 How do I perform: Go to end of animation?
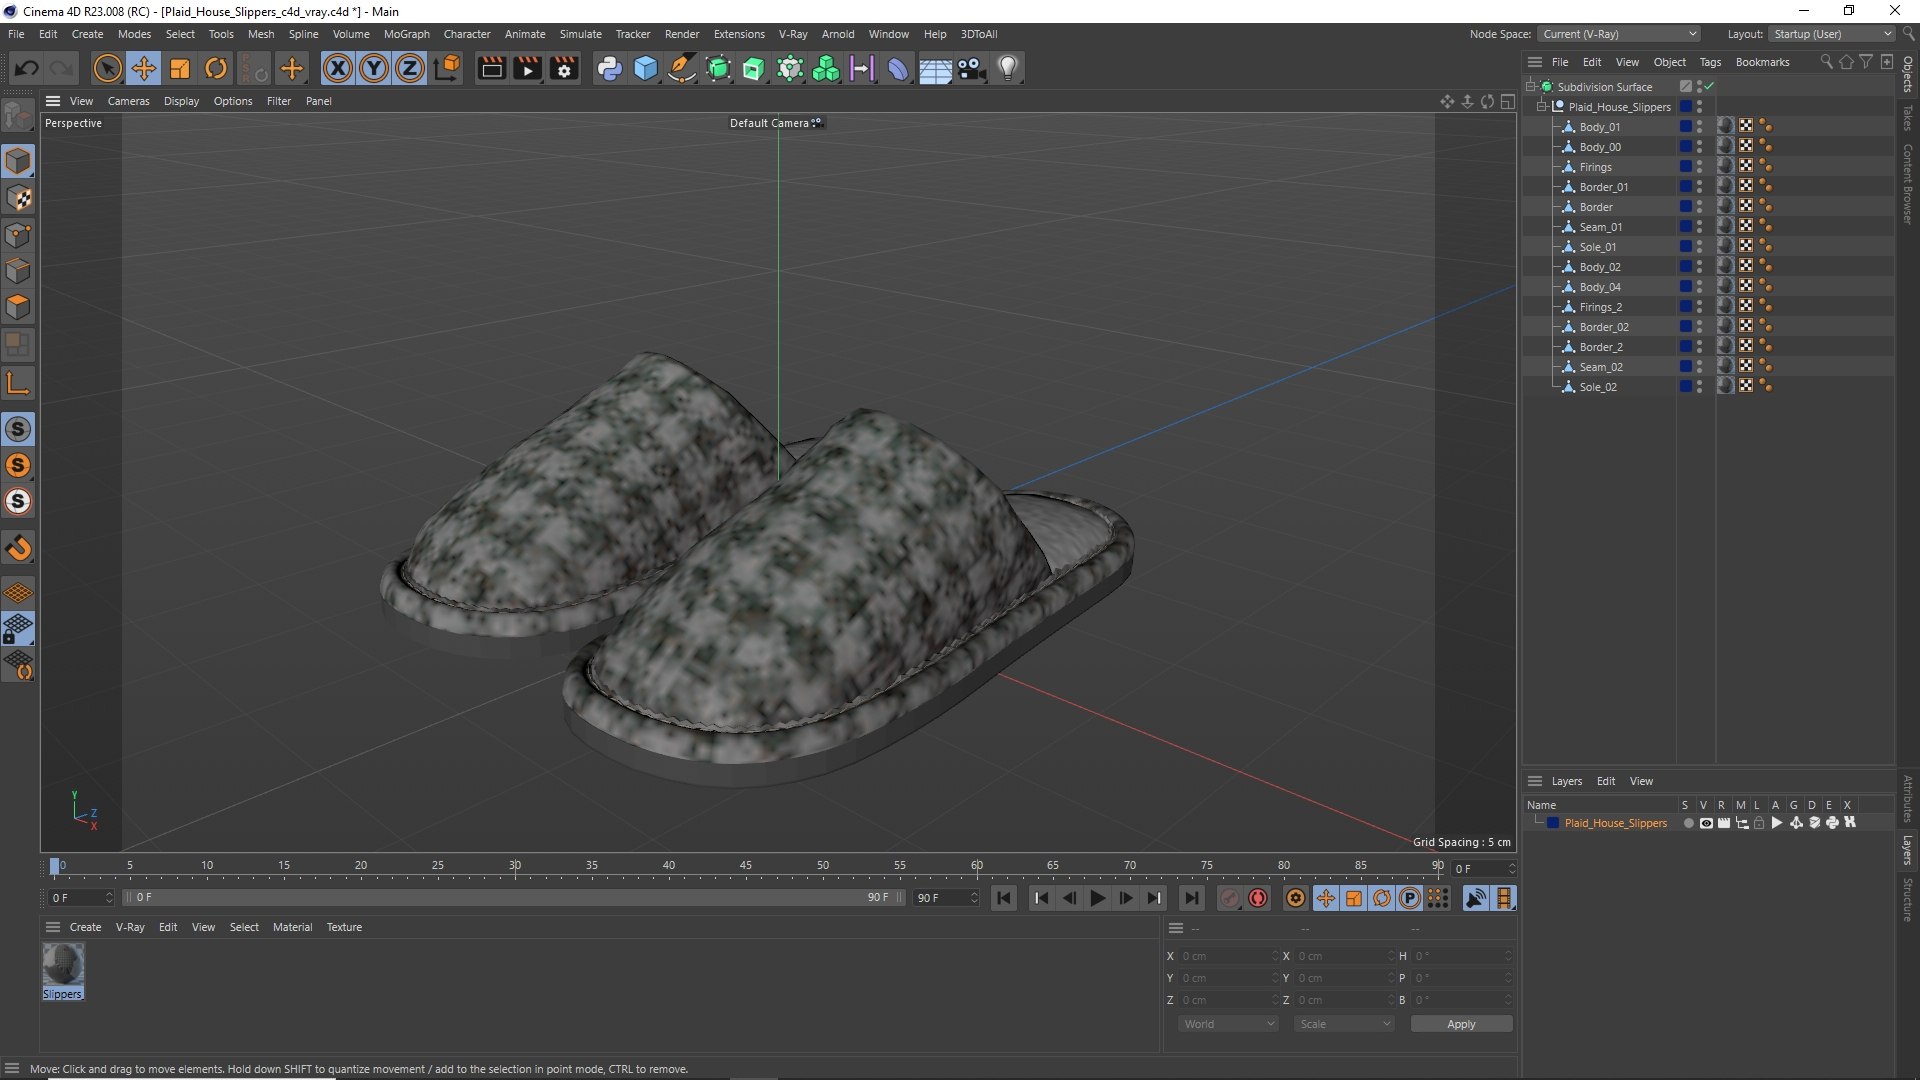click(x=1190, y=898)
